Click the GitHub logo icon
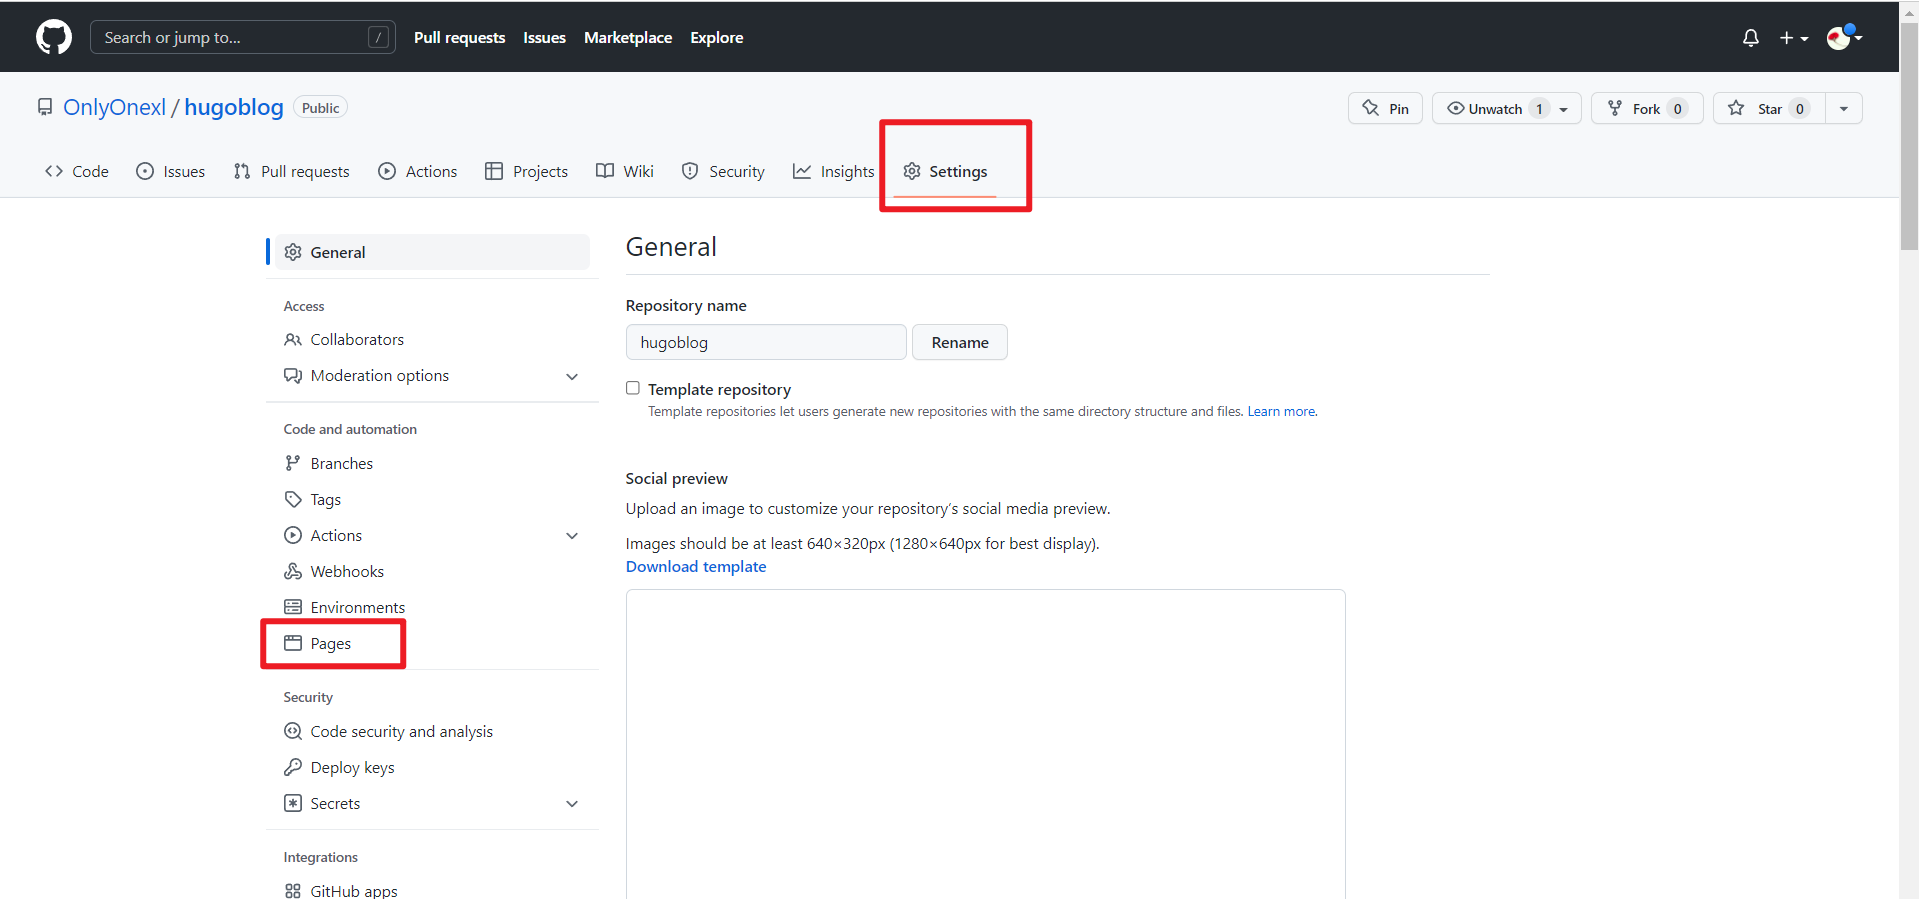Screen dimensions: 1919x899 54,37
